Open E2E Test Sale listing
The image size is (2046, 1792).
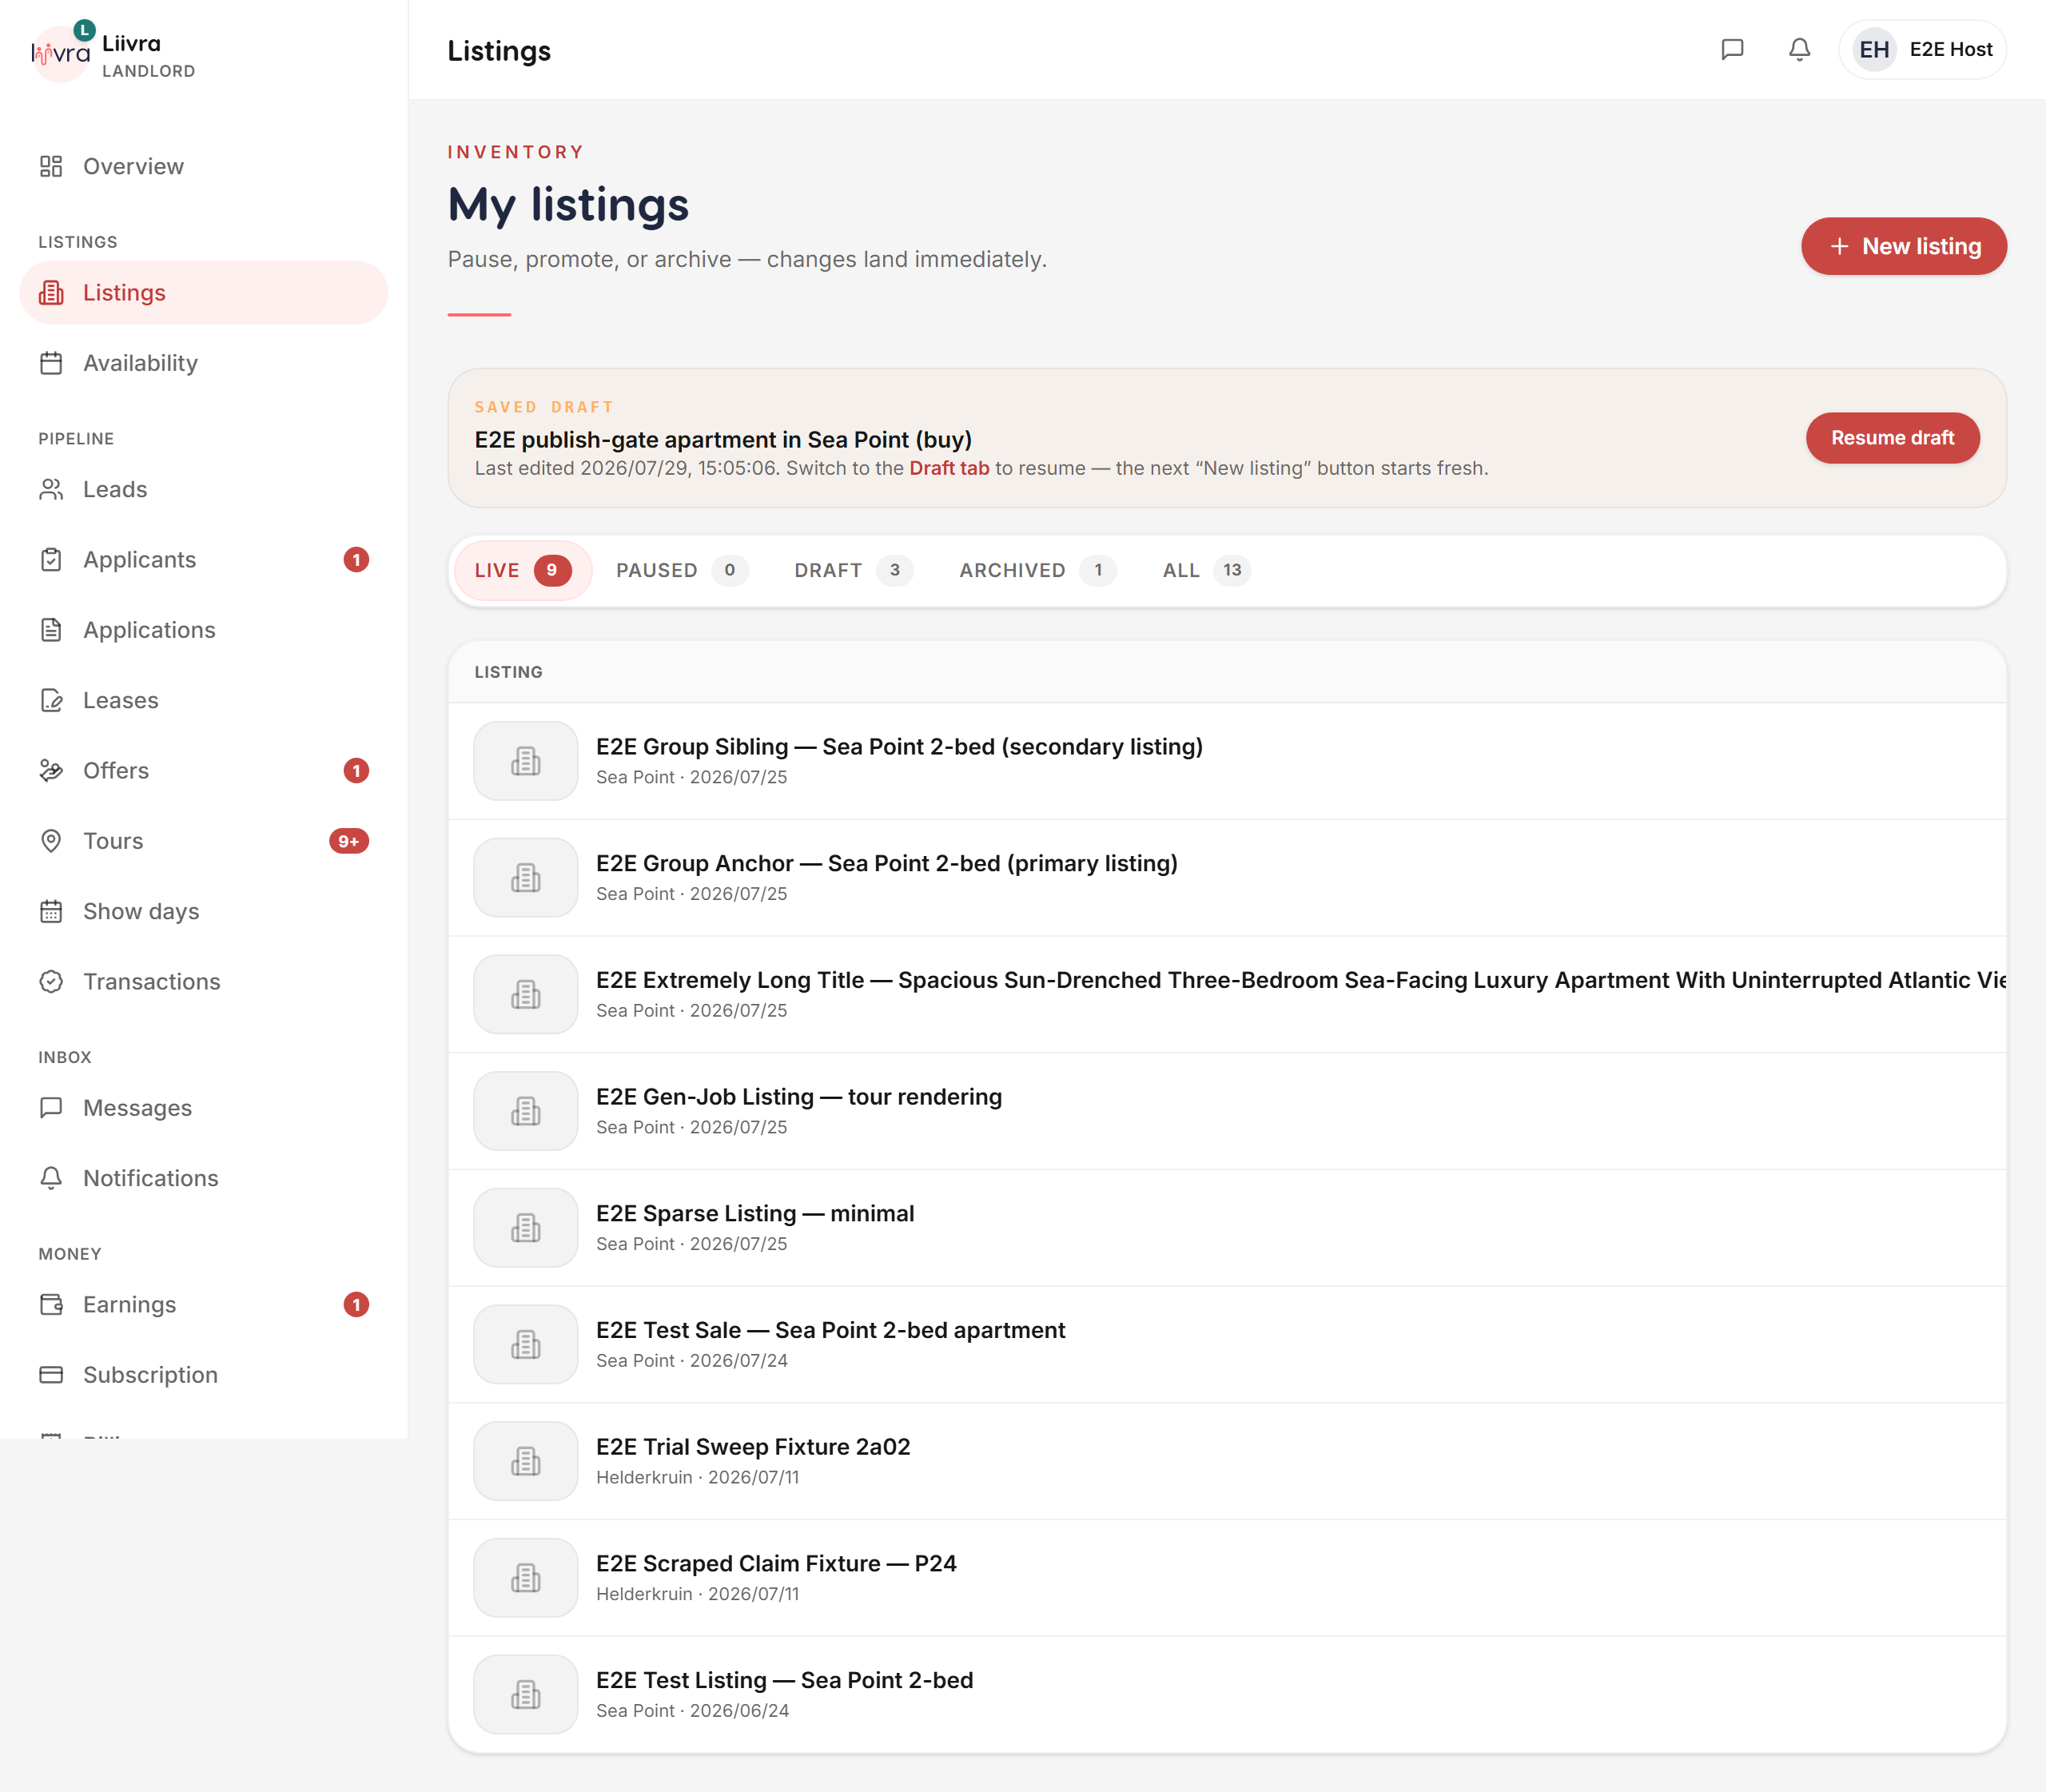coord(1227,1344)
